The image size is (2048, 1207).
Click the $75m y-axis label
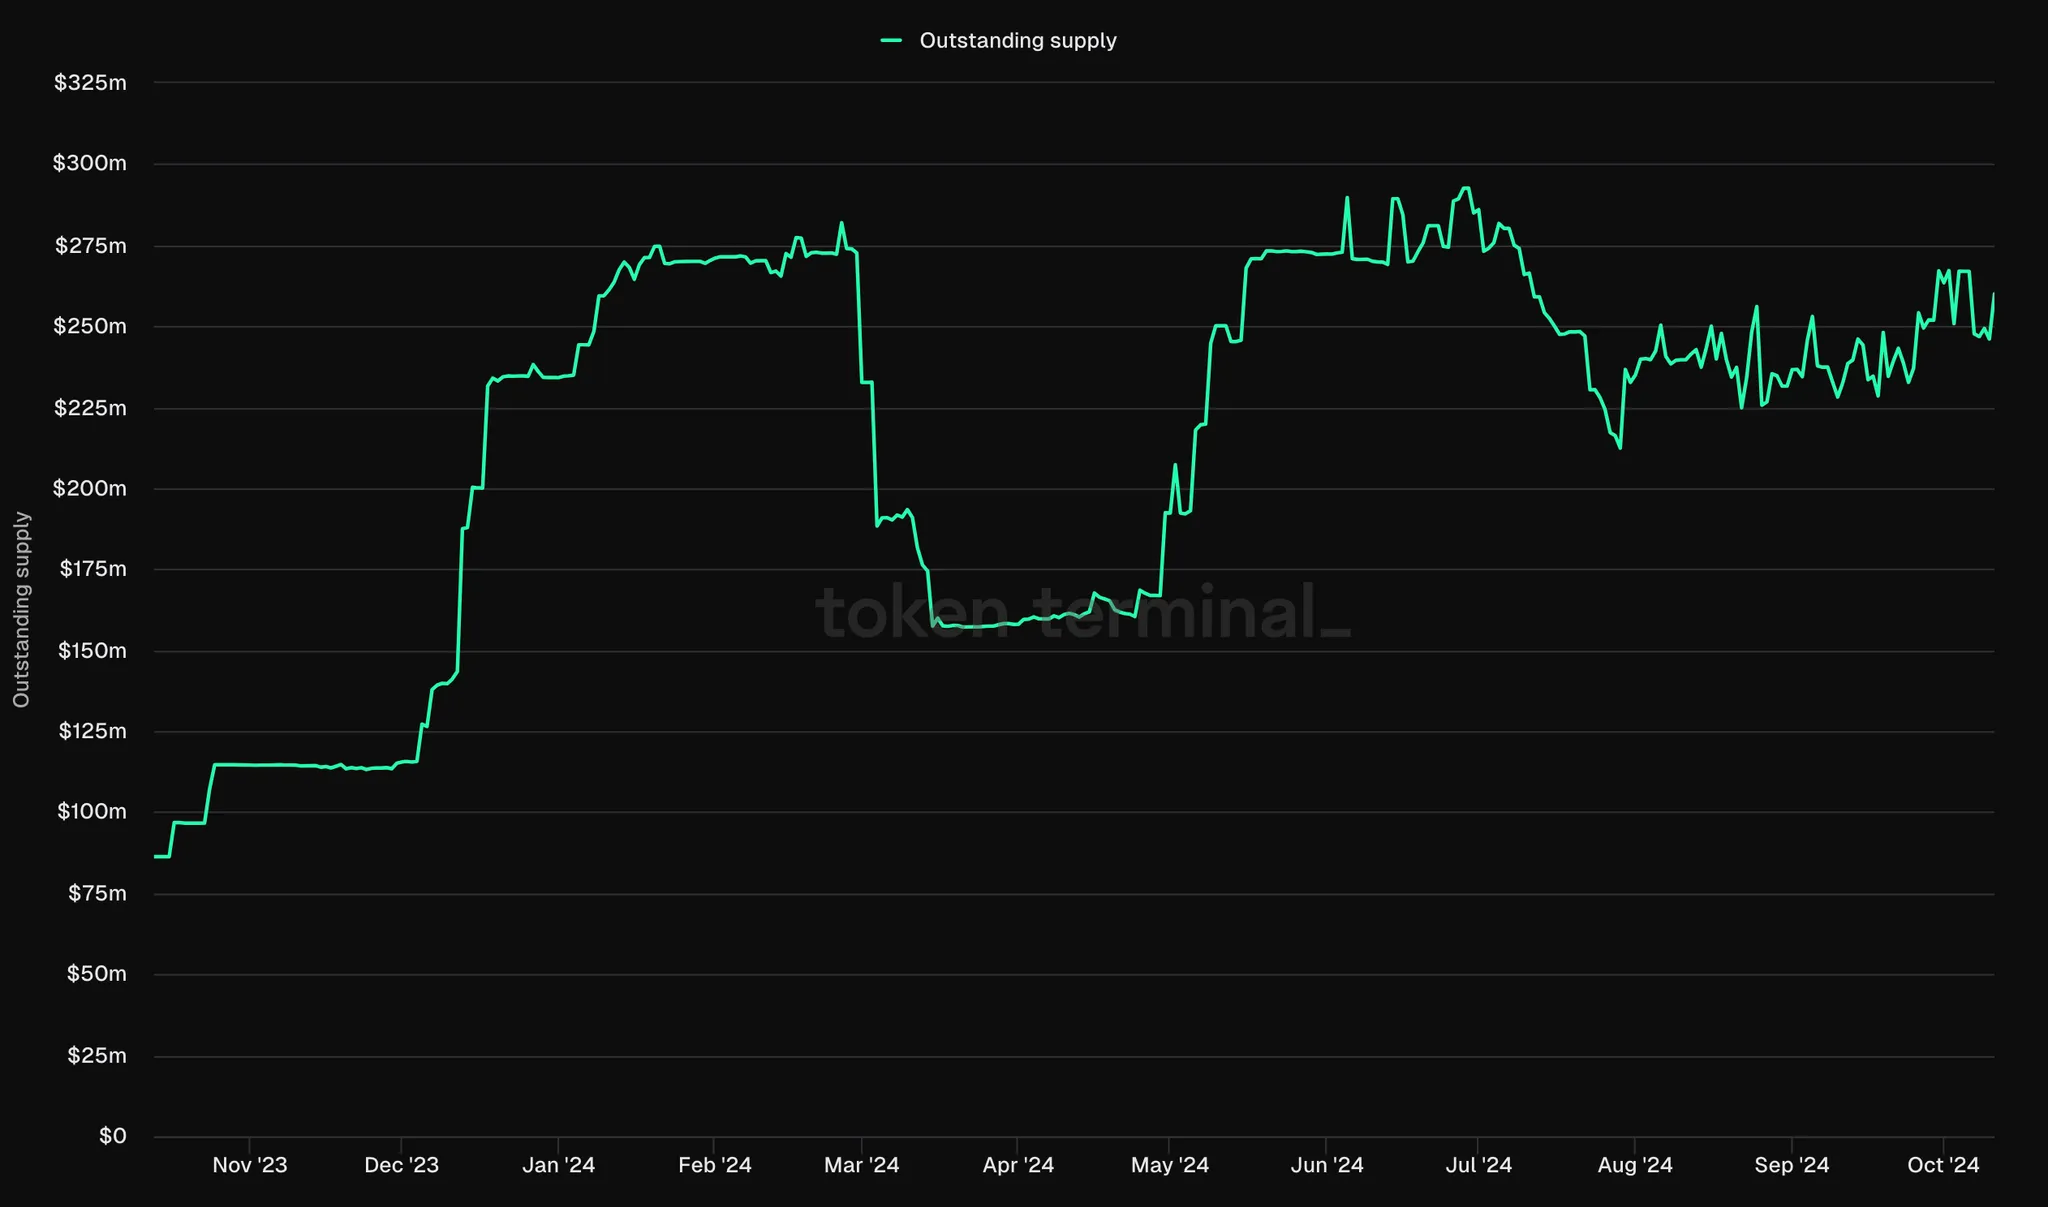click(x=97, y=894)
